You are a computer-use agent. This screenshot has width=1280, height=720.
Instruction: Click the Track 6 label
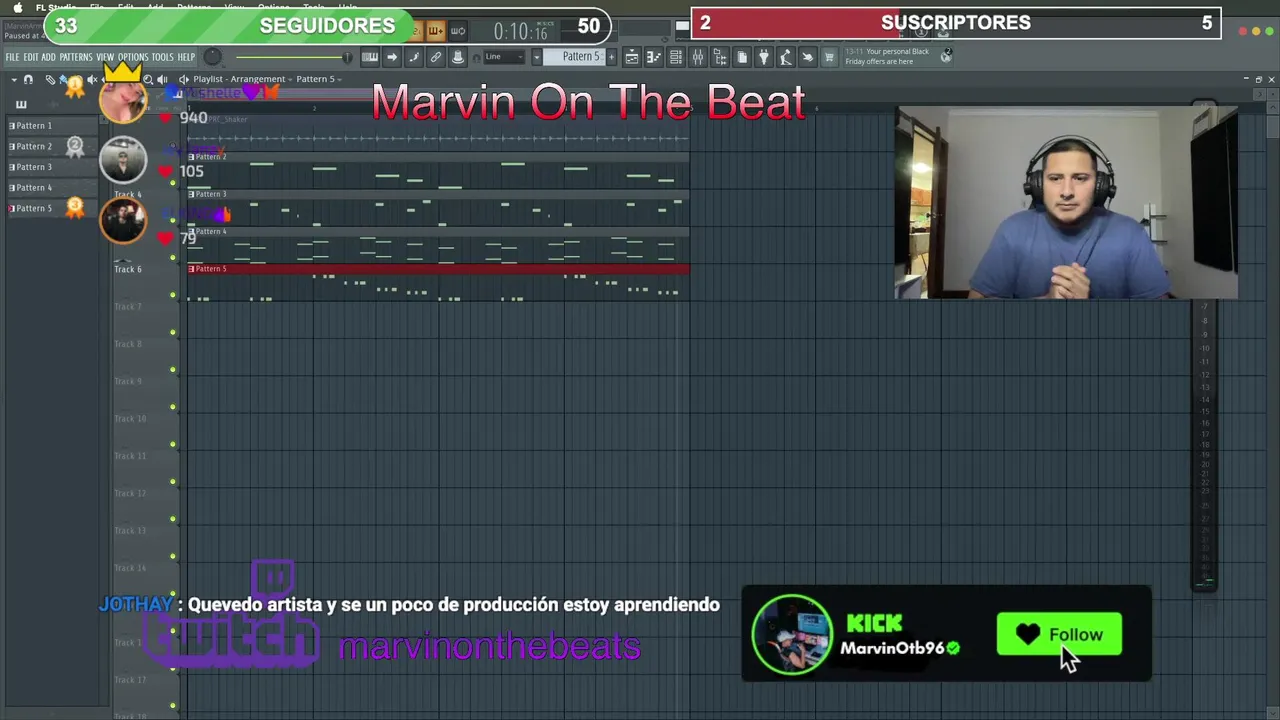[127, 269]
